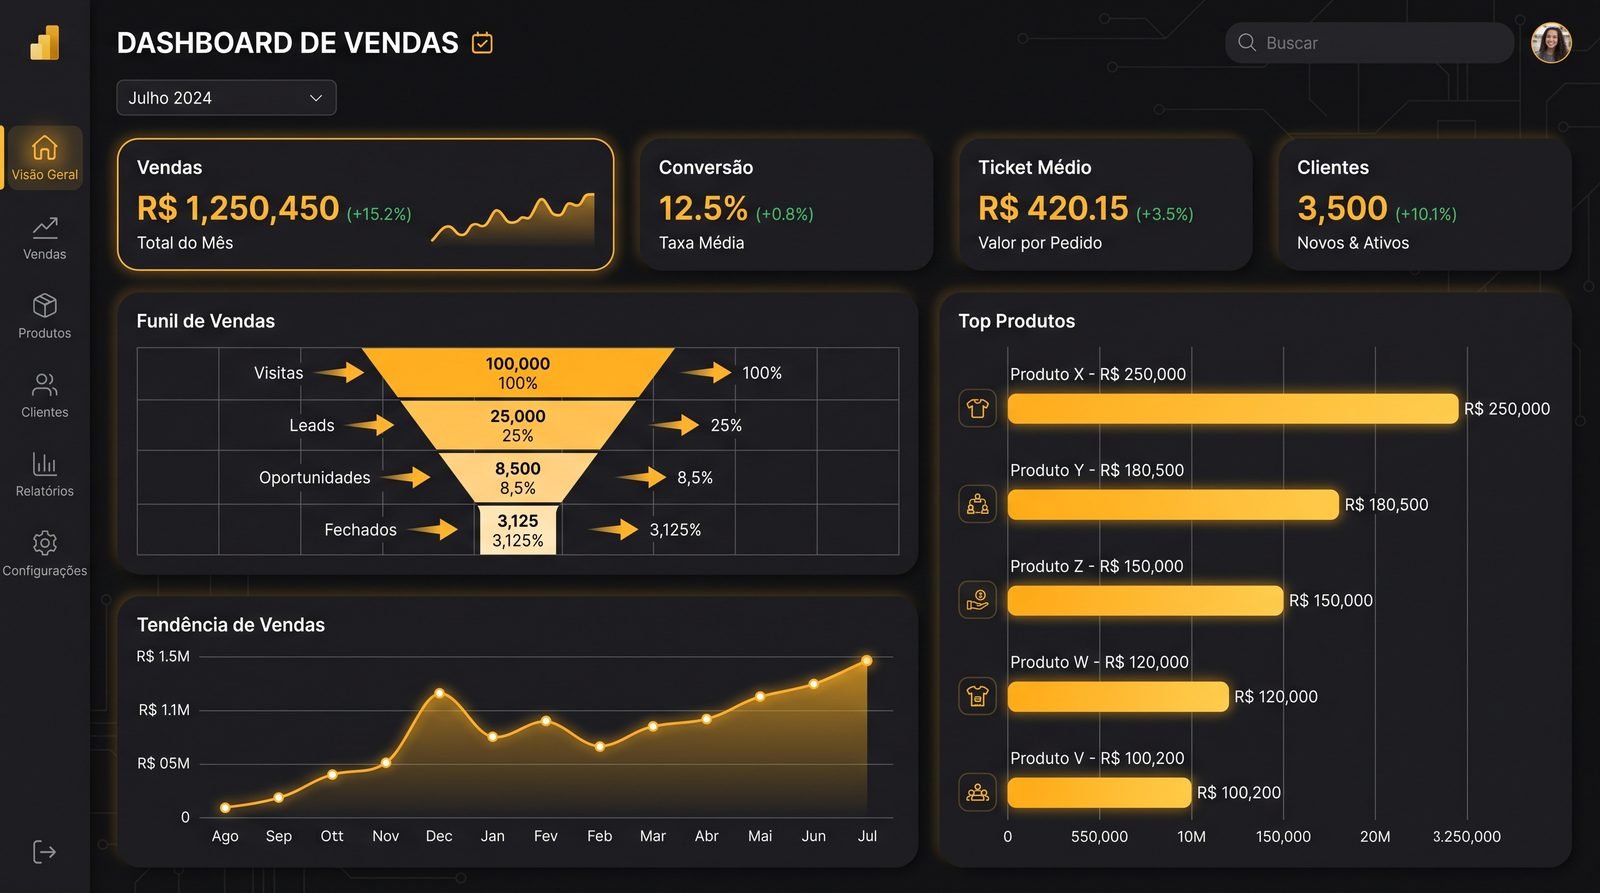Click the Produto Y R$ 180,500 bar

[x=1173, y=504]
